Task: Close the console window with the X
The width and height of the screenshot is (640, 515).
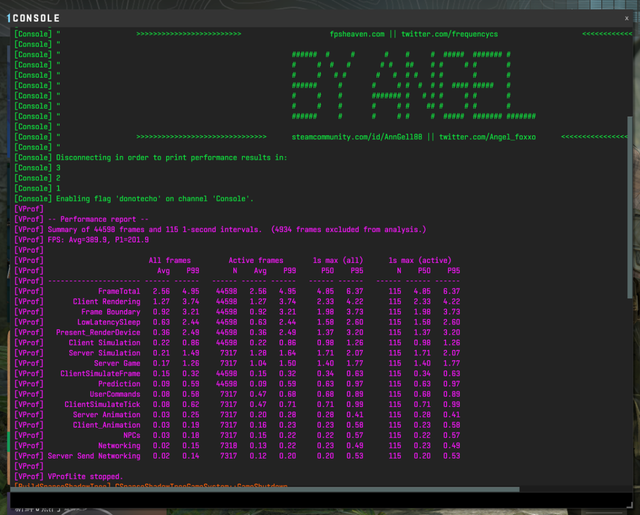Action: [x=627, y=17]
